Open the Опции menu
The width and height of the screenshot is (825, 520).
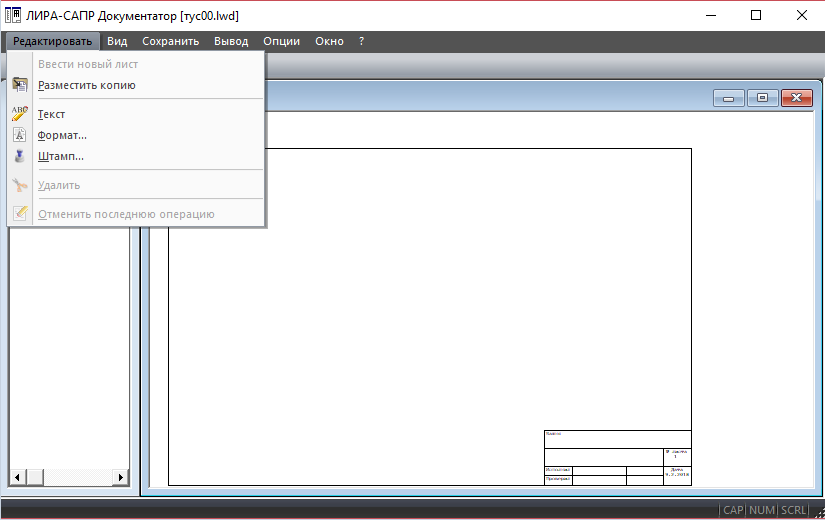tap(281, 41)
